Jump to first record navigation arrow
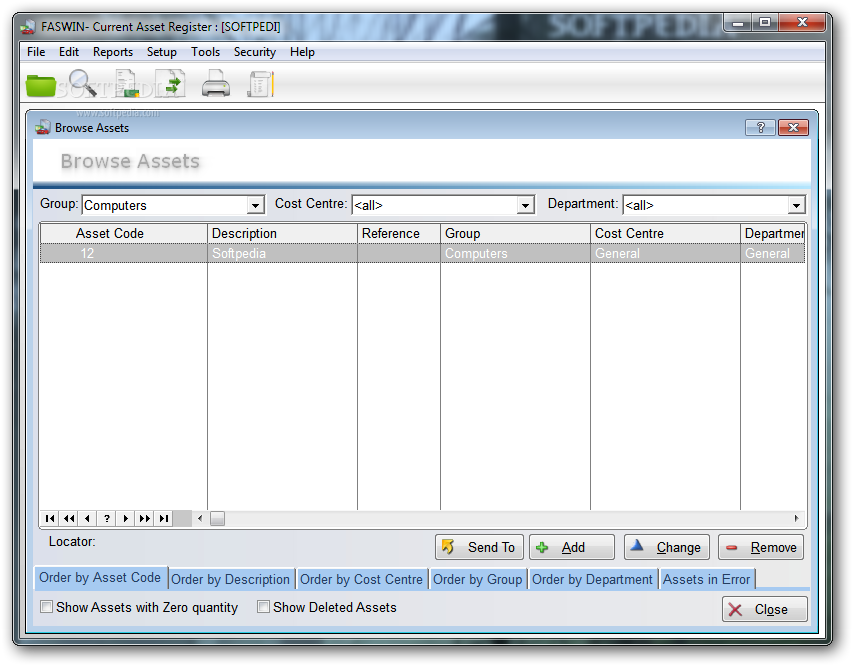Screen dimensions: 853x666 (x=50, y=519)
